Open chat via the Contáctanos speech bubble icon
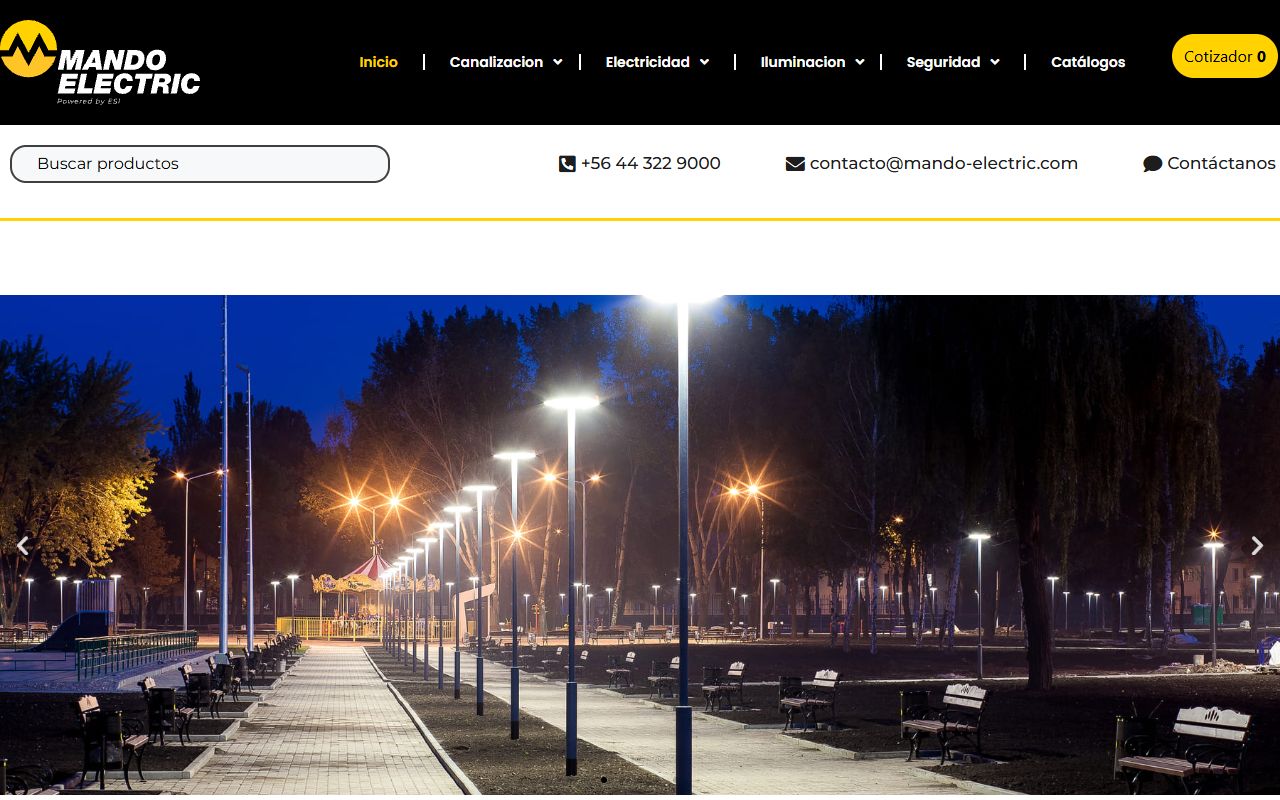This screenshot has width=1280, height=800. (1152, 163)
